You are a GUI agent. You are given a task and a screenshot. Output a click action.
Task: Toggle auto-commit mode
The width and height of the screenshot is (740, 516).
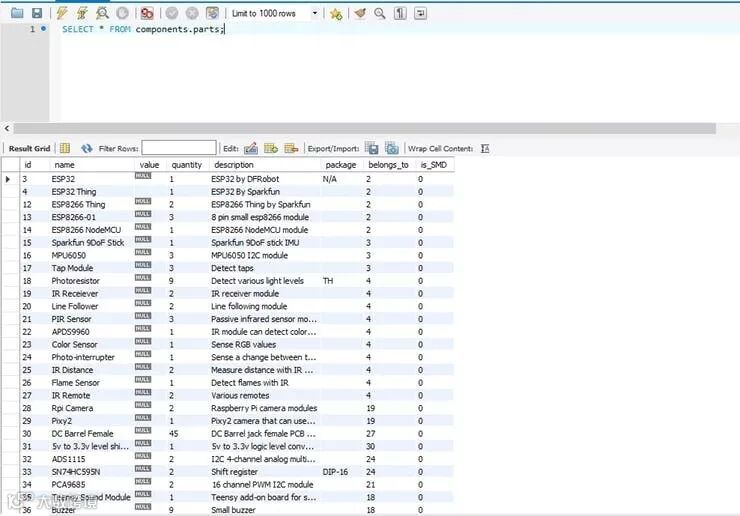[212, 13]
